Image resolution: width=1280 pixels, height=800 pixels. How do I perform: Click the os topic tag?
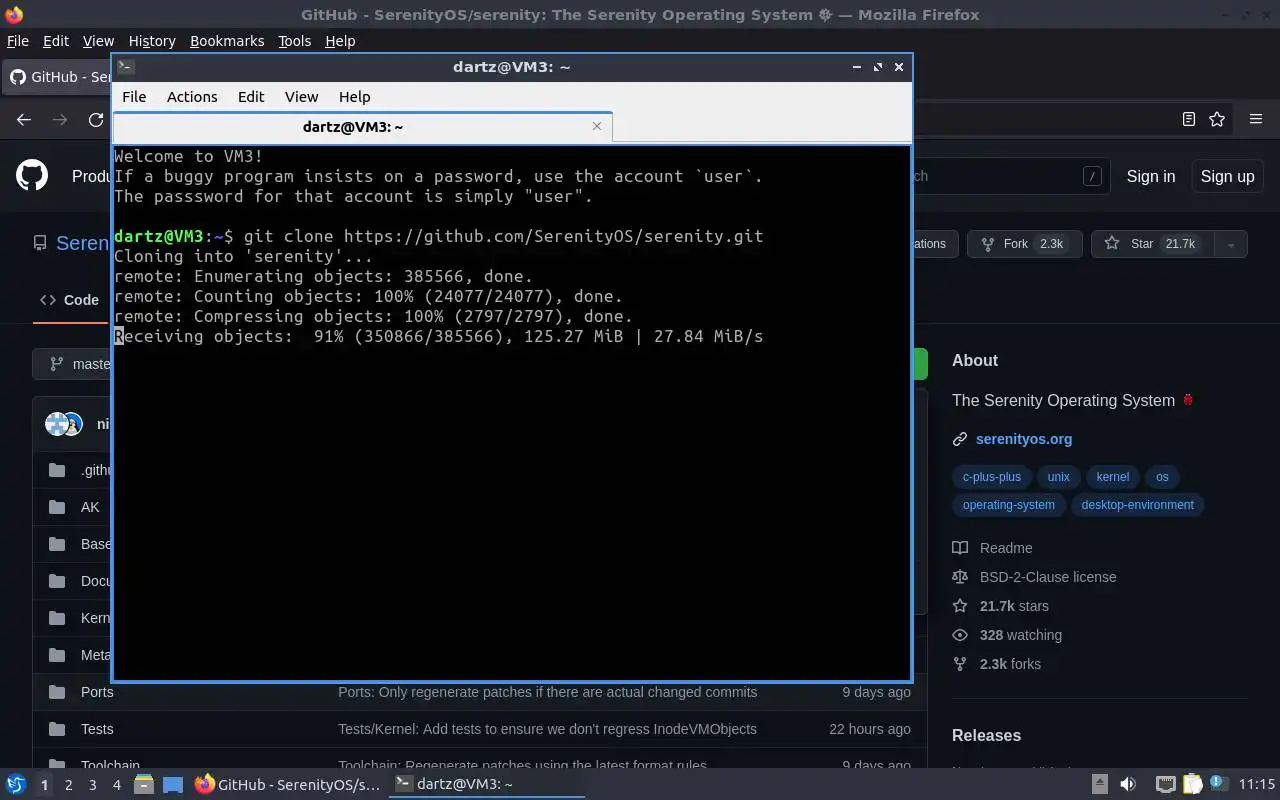[x=1162, y=477]
